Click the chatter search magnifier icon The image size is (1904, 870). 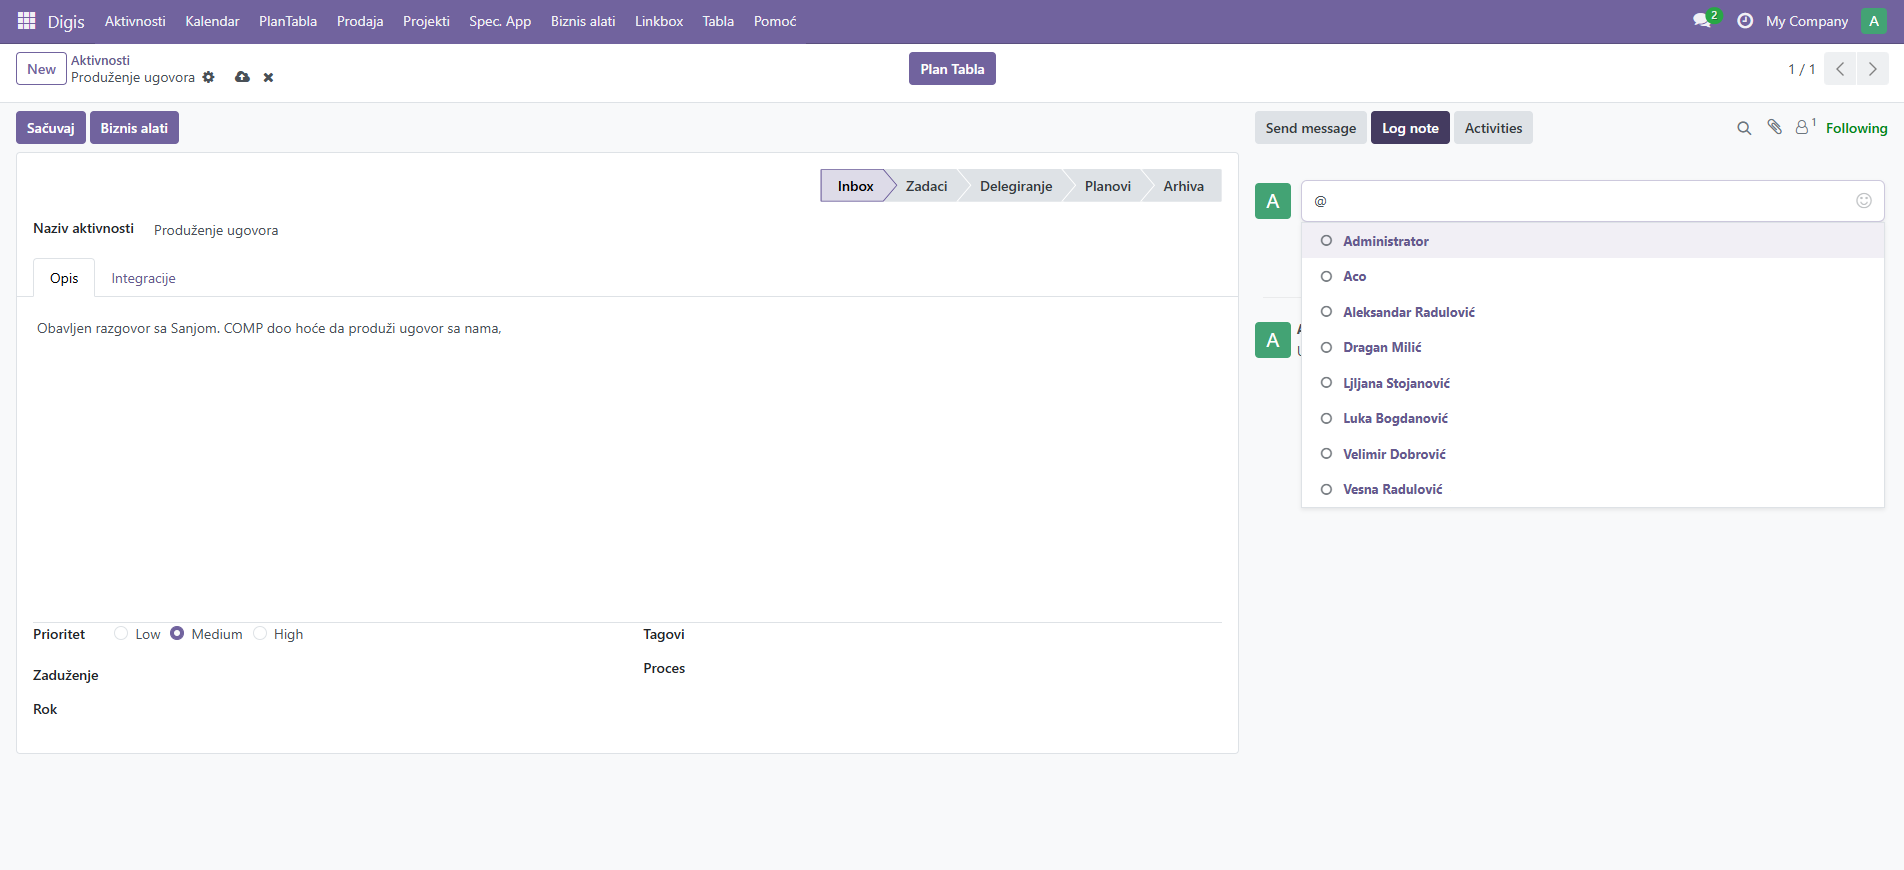pos(1744,128)
